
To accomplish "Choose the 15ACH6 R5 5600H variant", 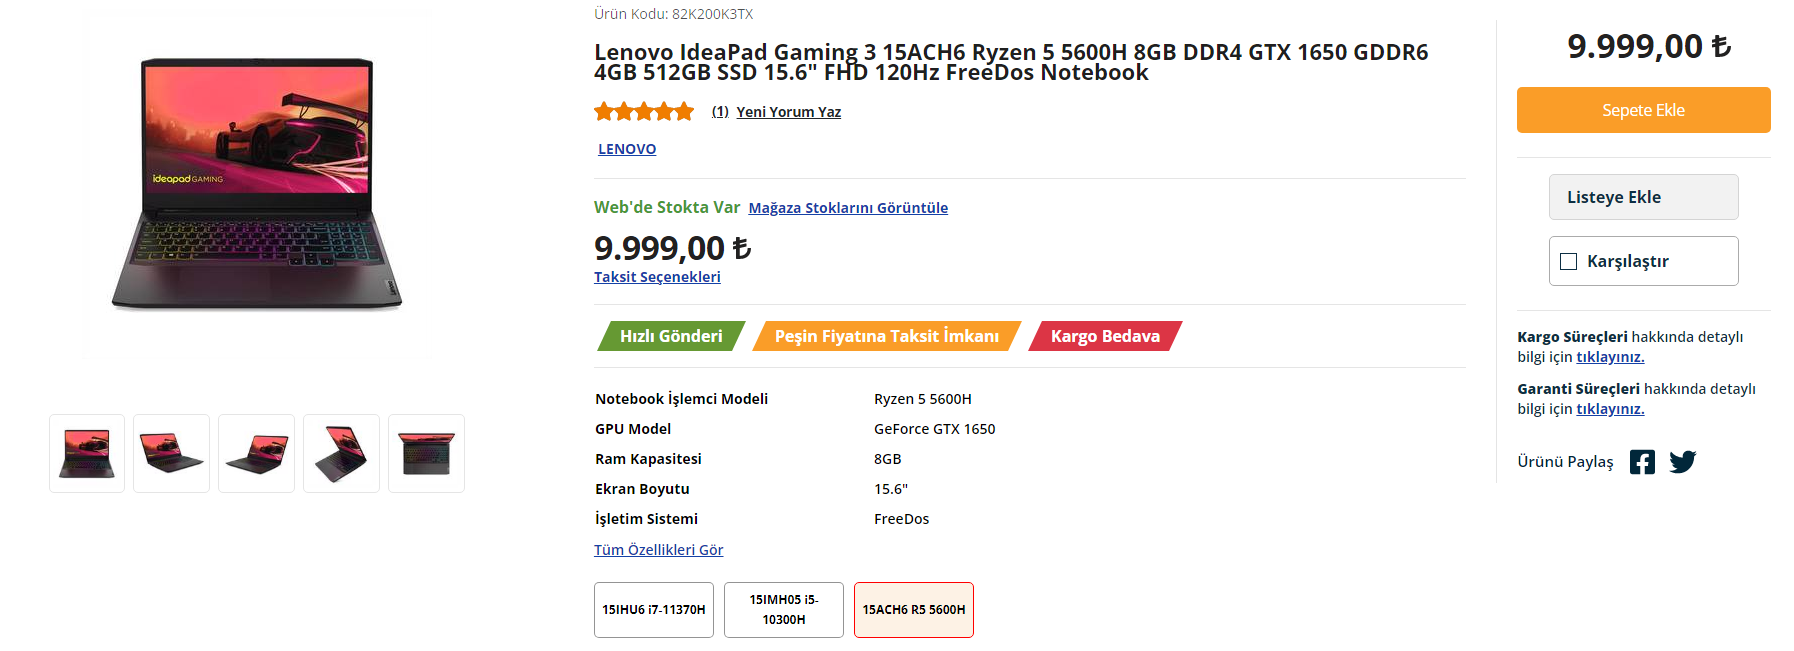I will click(914, 609).
